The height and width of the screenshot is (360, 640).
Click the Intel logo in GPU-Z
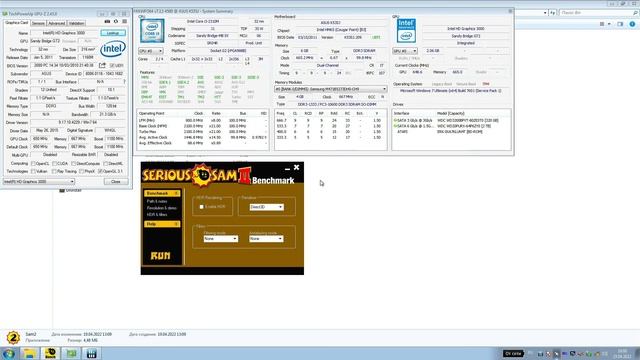pyautogui.click(x=113, y=49)
